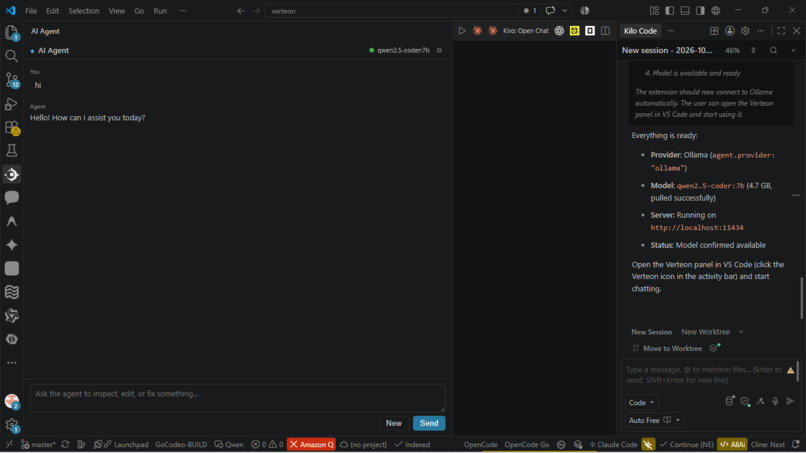Open the wave-pattern activity bar icon
The height and width of the screenshot is (453, 806).
(11, 292)
